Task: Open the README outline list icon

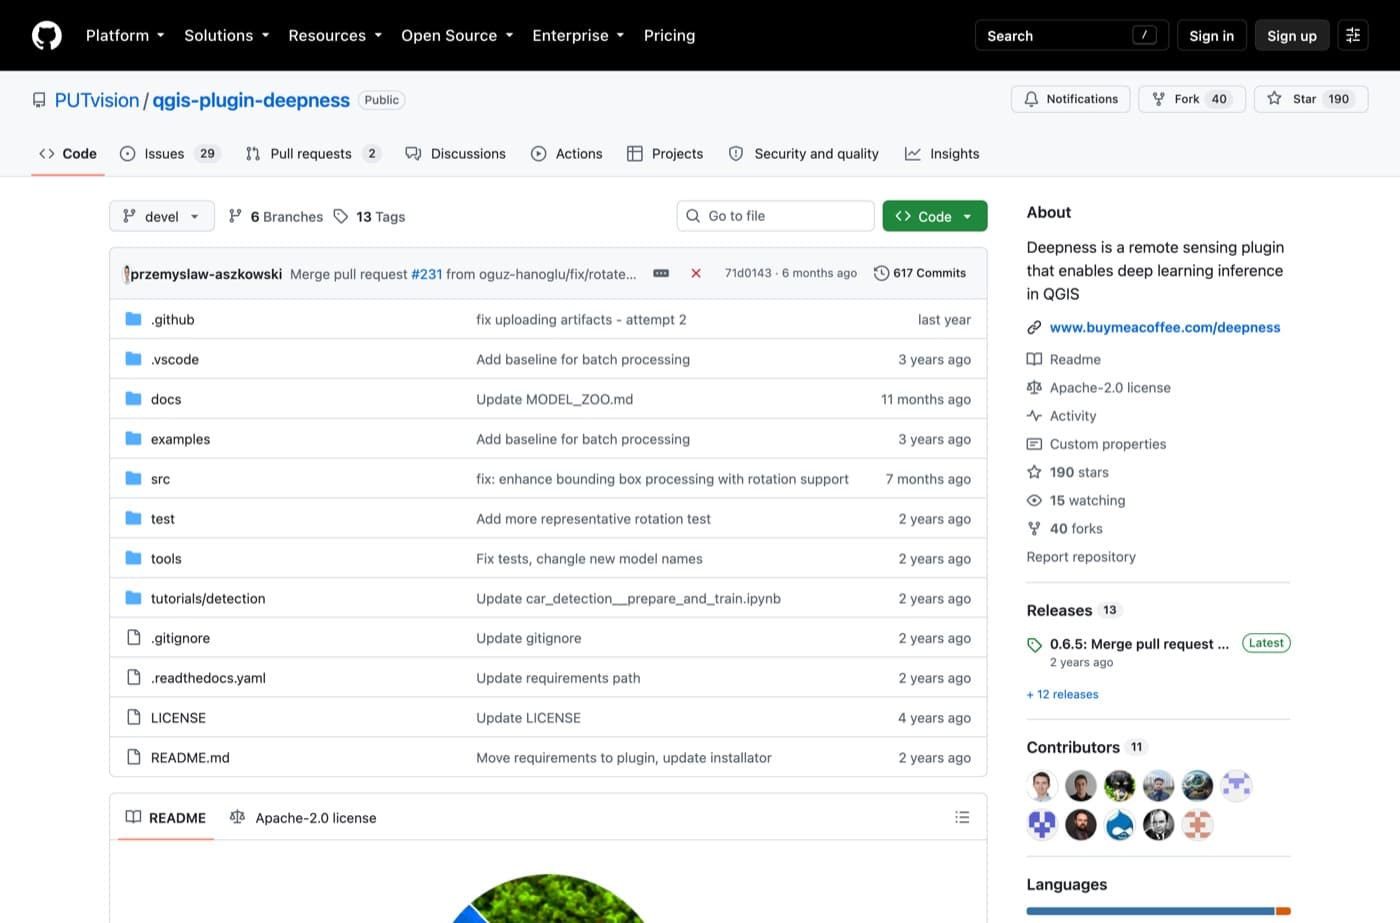Action: tap(962, 817)
